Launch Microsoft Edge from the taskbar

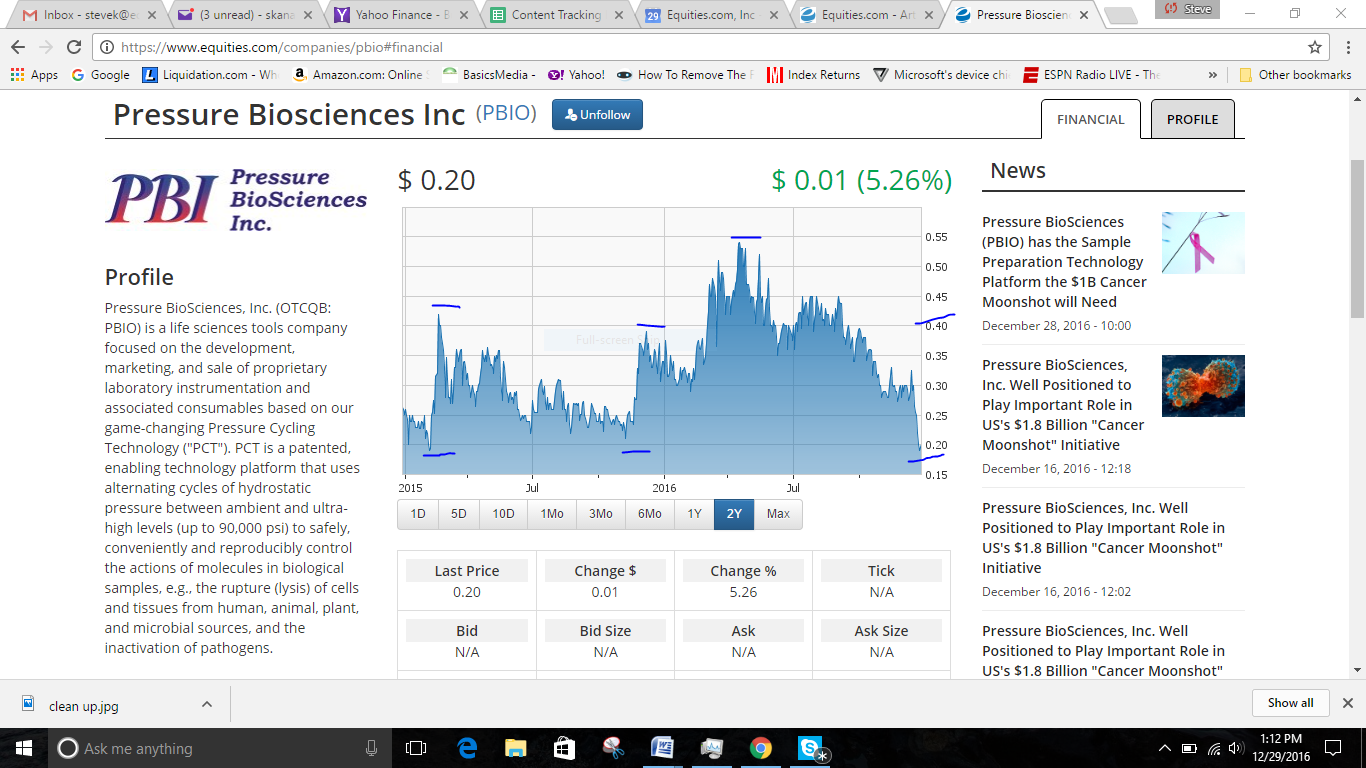pos(467,748)
